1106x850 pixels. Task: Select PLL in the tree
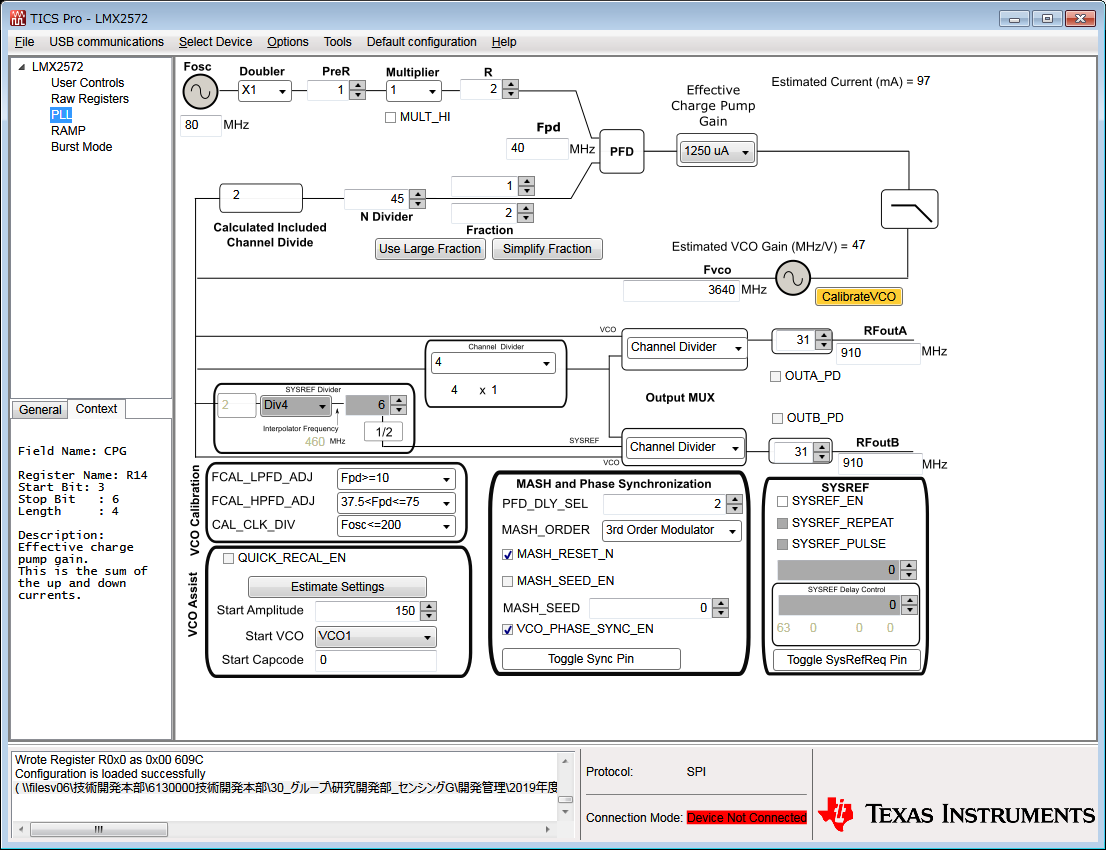(x=61, y=114)
